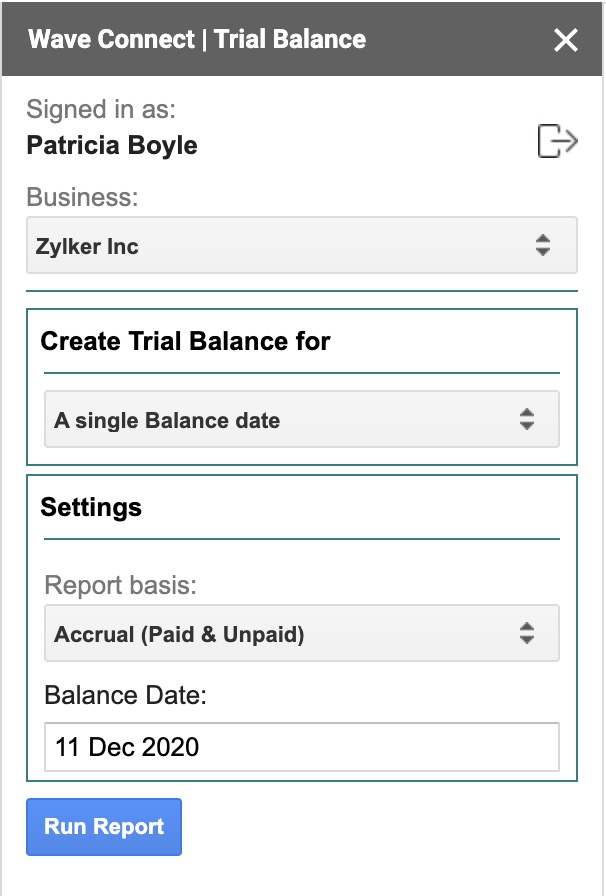Click the name Patricia Boyle
606x896 pixels.
click(113, 145)
